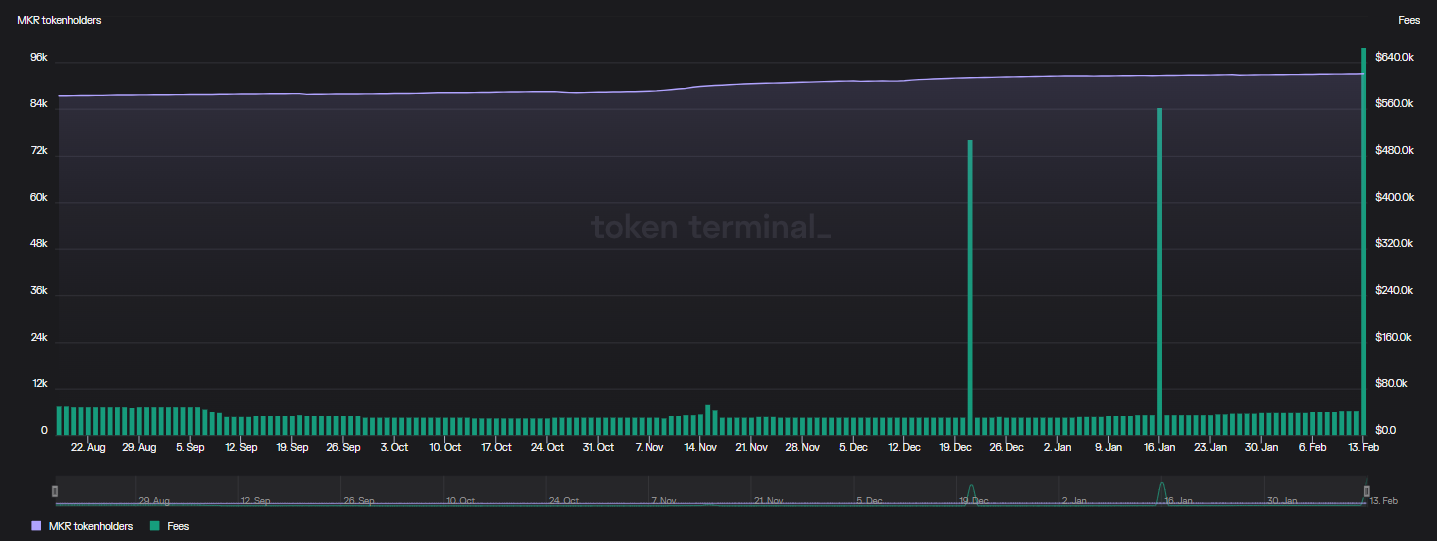Click the Fees axis title at top right
The image size is (1437, 541).
[x=1408, y=20]
